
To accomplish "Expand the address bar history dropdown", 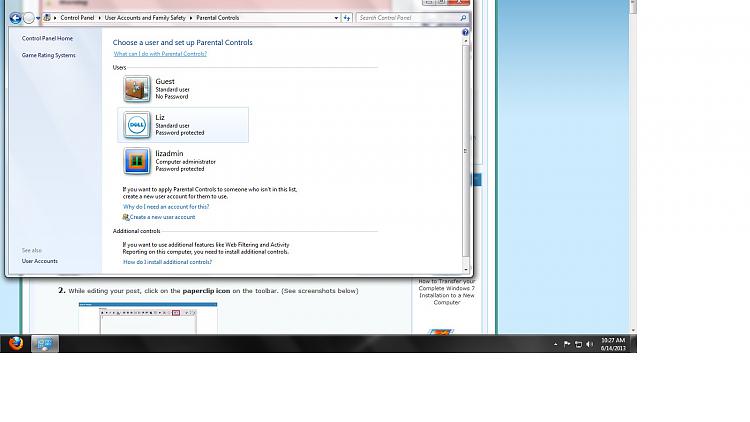I will point(336,18).
